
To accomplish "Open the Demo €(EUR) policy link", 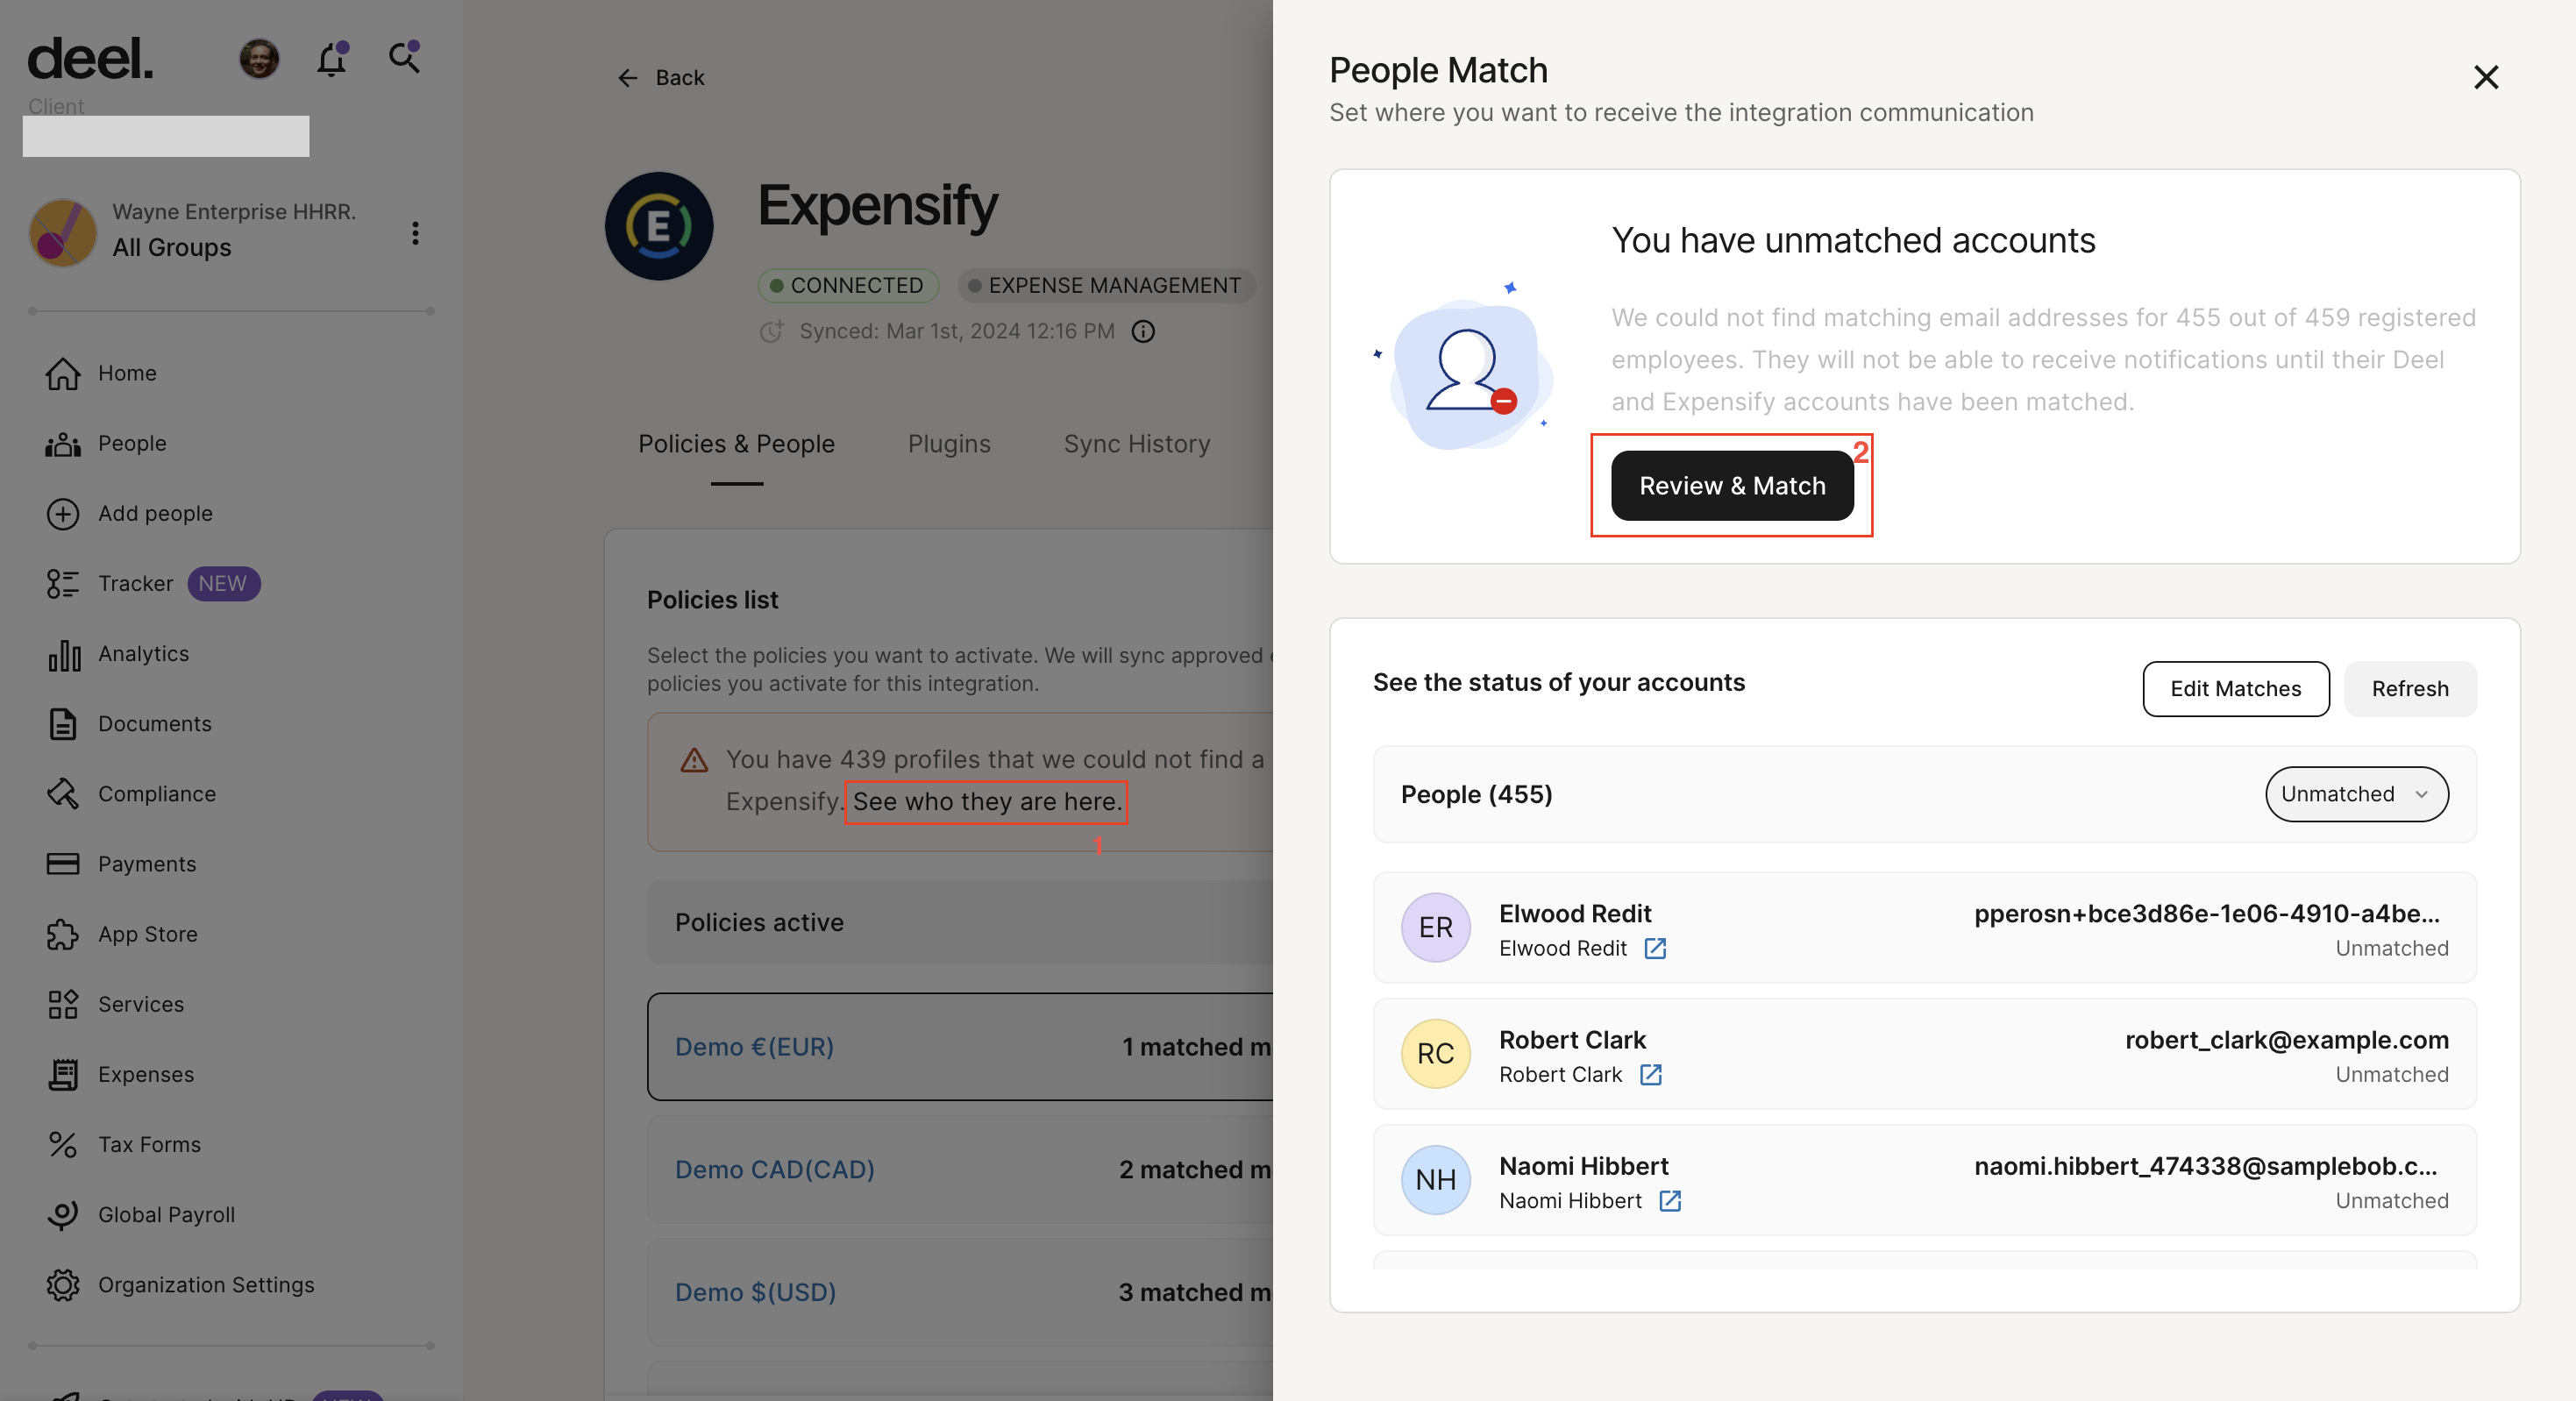I will coord(755,1046).
